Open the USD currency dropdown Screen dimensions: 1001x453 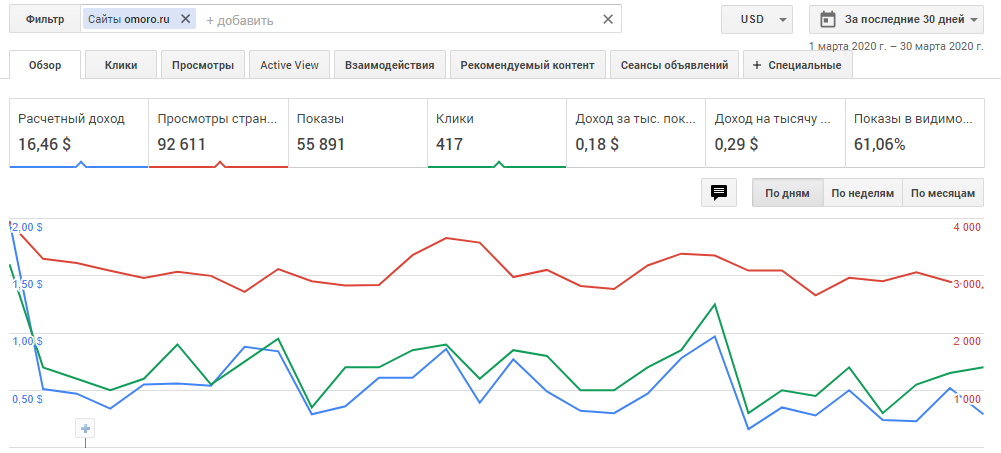[x=757, y=19]
